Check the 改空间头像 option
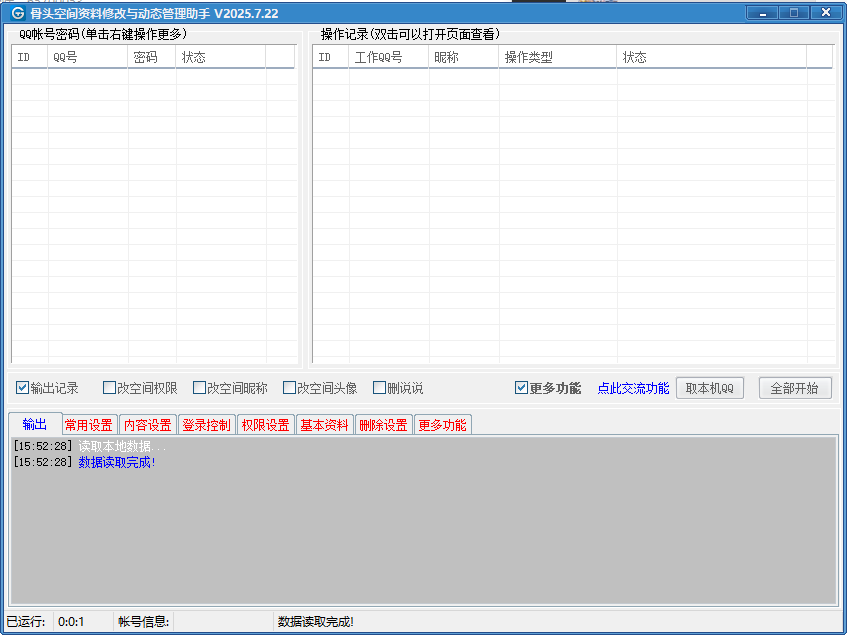This screenshot has height=635, width=847. [290, 388]
